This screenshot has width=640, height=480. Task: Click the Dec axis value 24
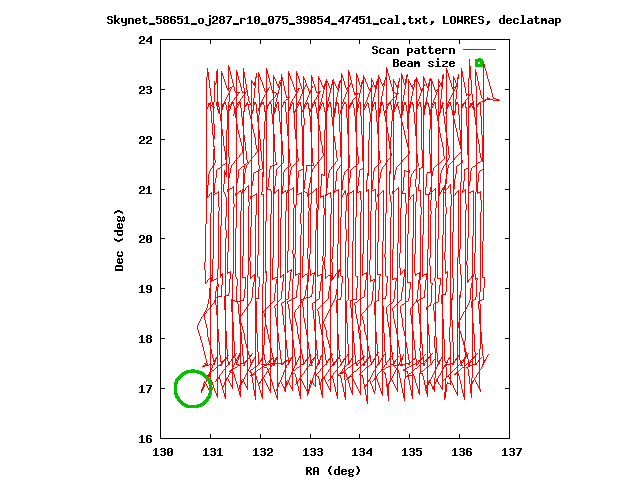point(146,40)
